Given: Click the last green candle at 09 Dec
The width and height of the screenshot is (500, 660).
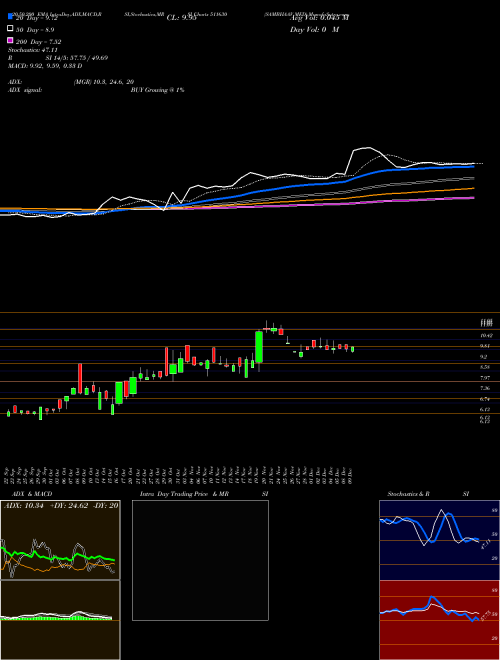Looking at the screenshot, I should pos(353,349).
